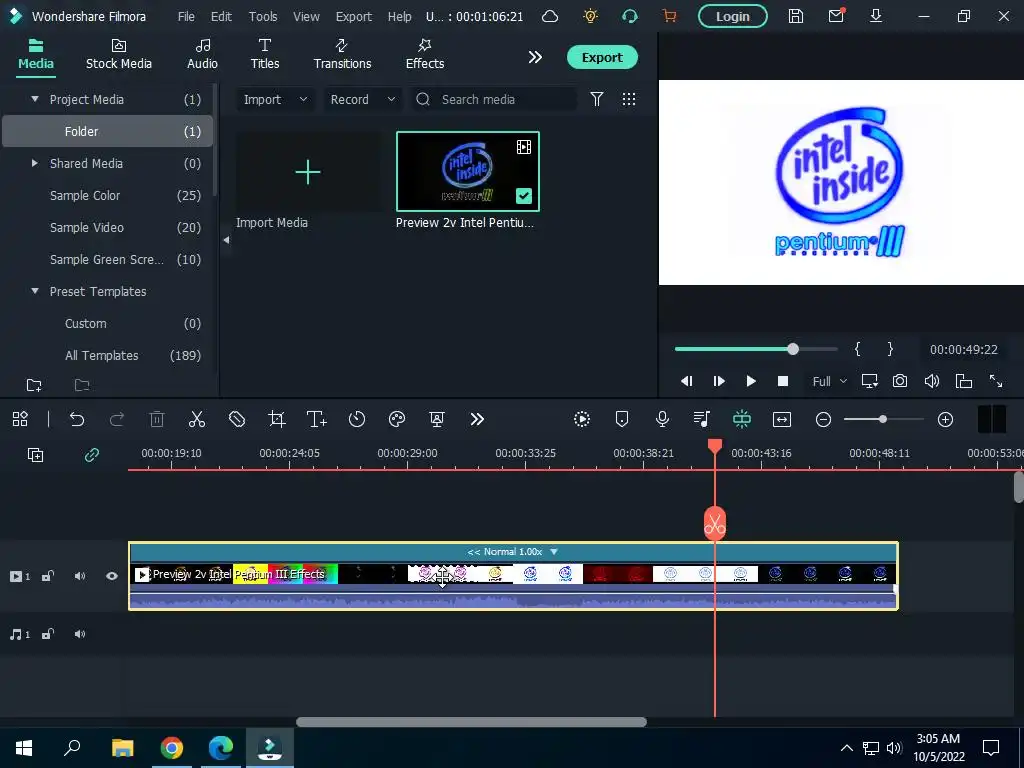Click the shopping cart icon
Image resolution: width=1024 pixels, height=768 pixels.
(669, 16)
